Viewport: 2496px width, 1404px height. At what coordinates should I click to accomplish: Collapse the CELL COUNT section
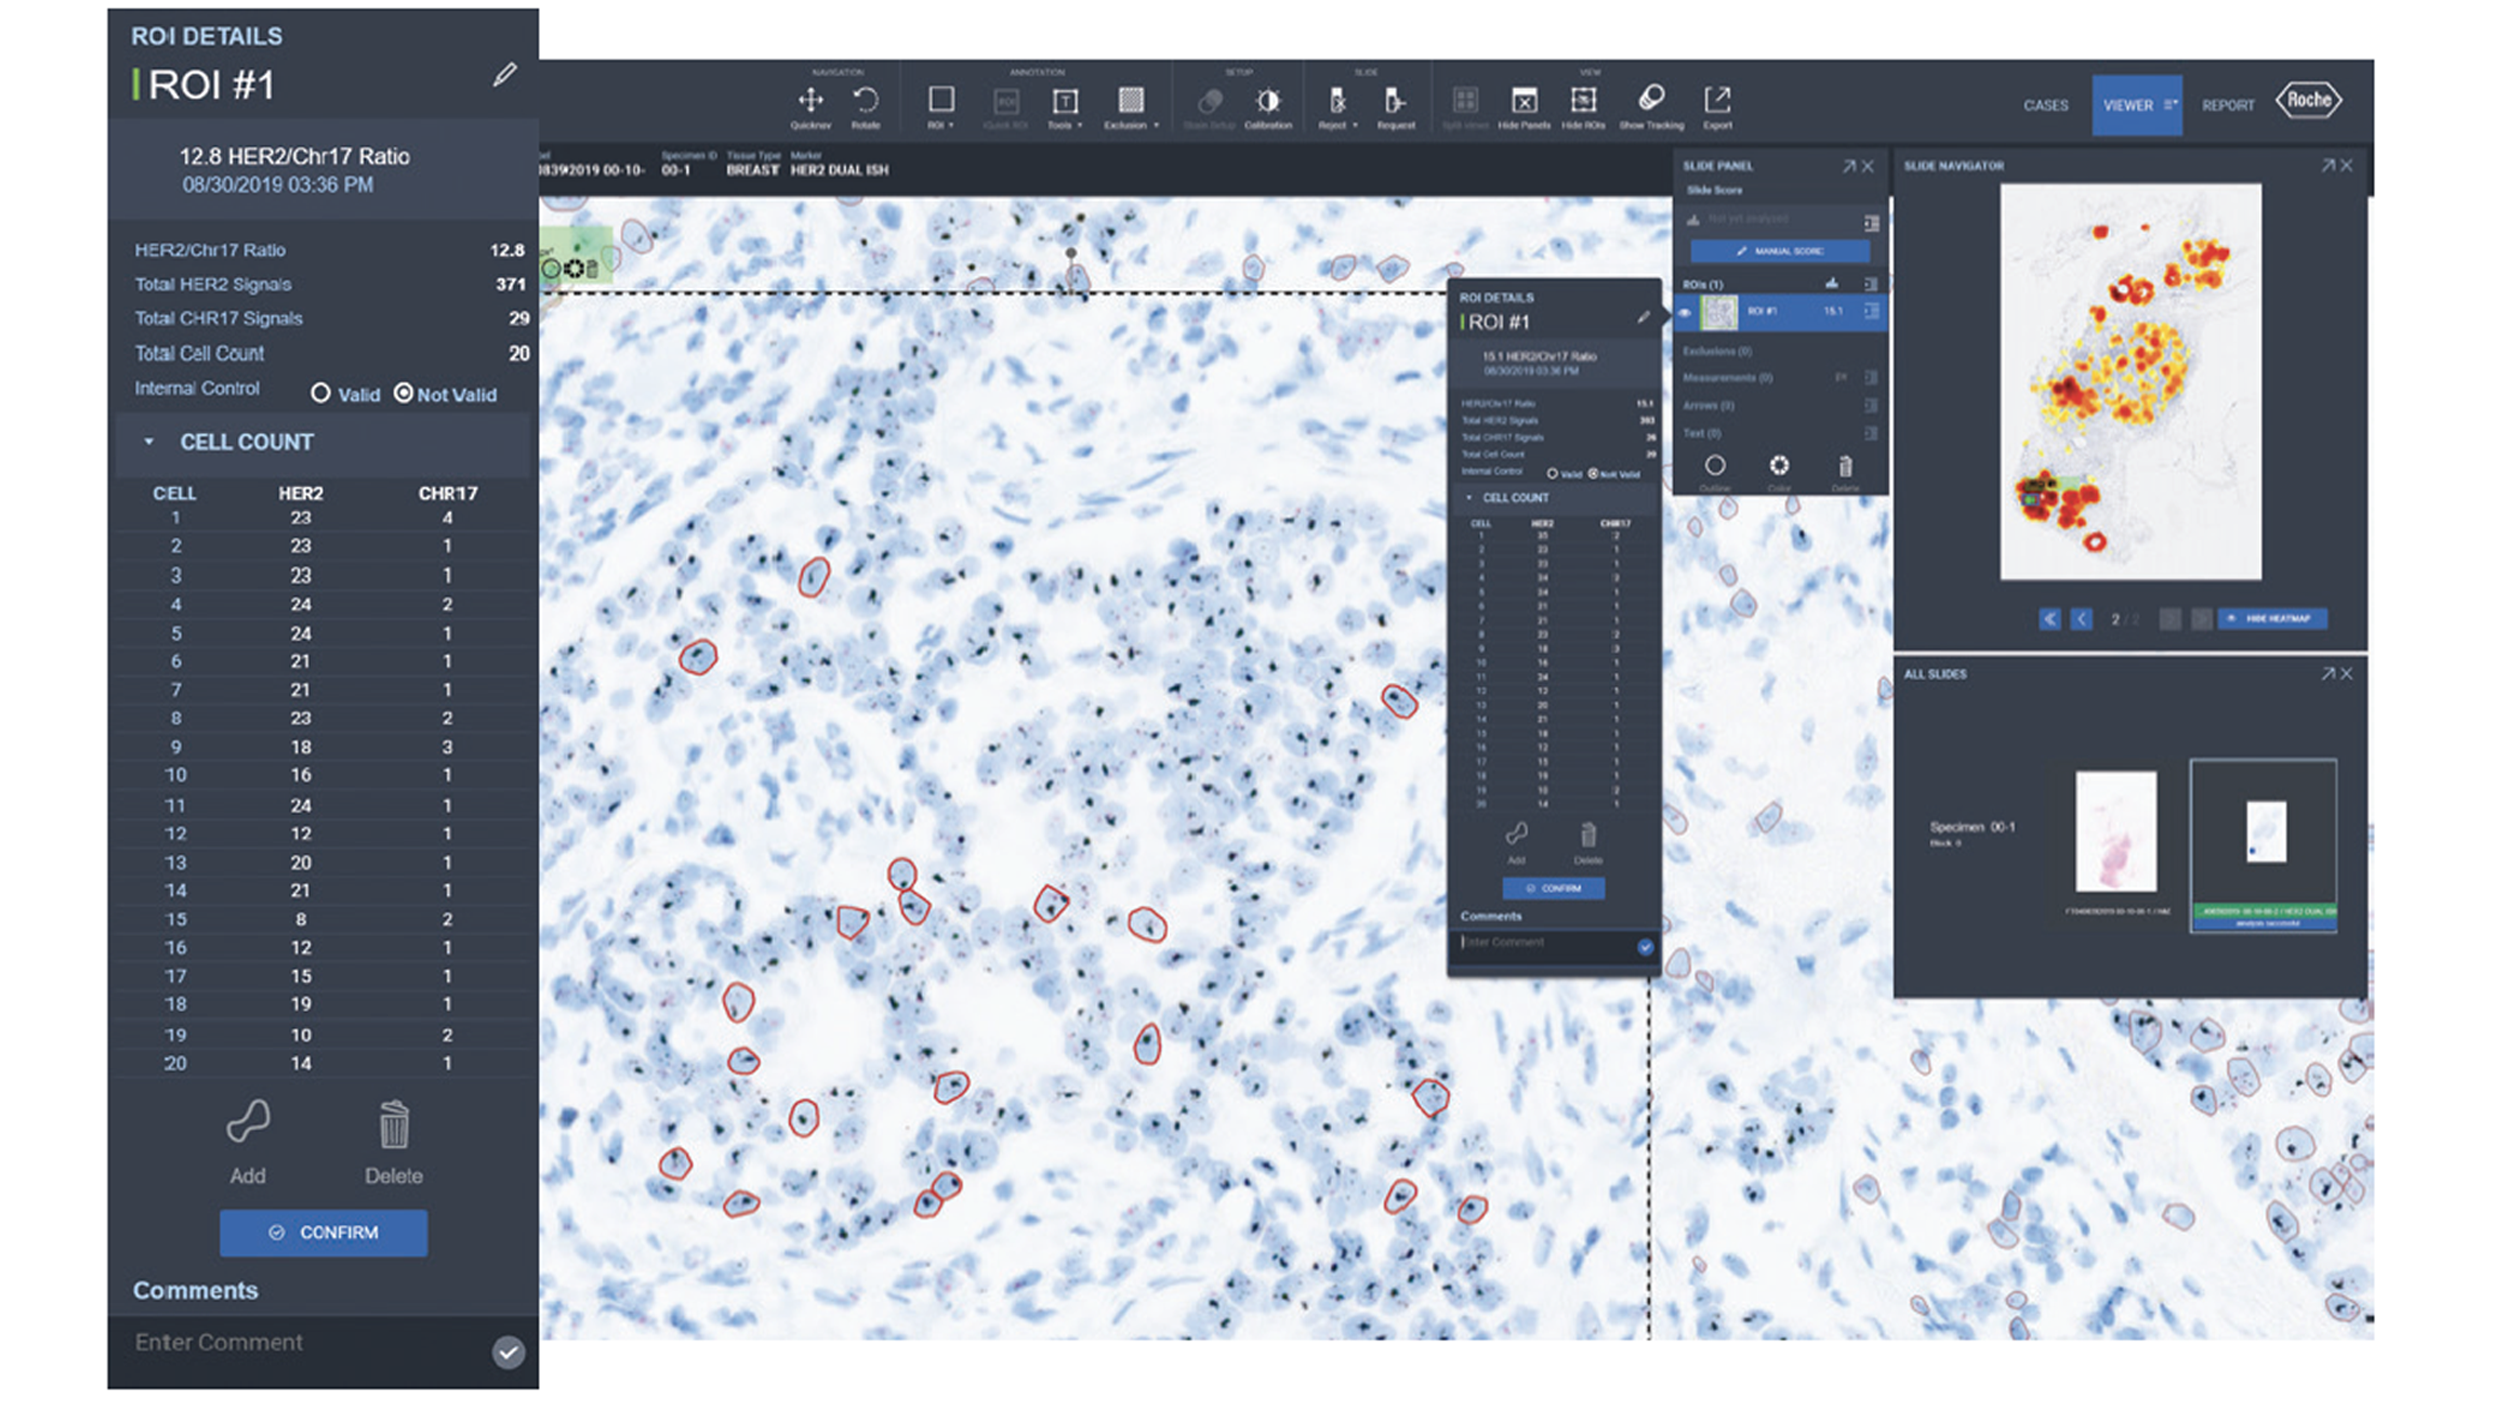tap(150, 442)
